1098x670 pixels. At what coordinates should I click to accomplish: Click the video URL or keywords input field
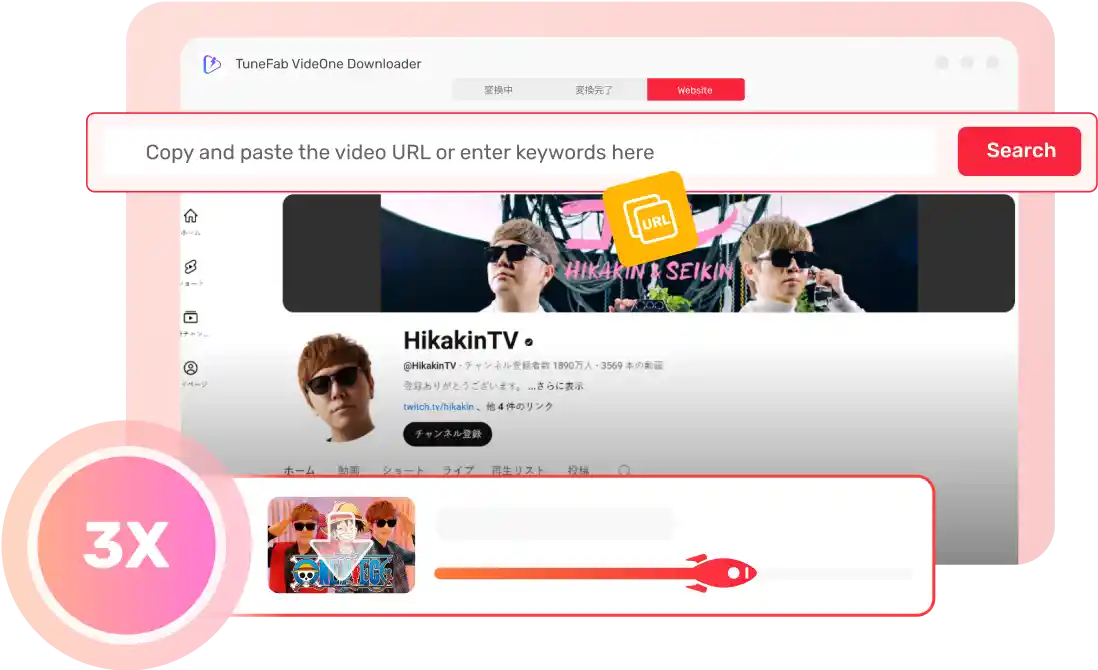click(x=520, y=152)
